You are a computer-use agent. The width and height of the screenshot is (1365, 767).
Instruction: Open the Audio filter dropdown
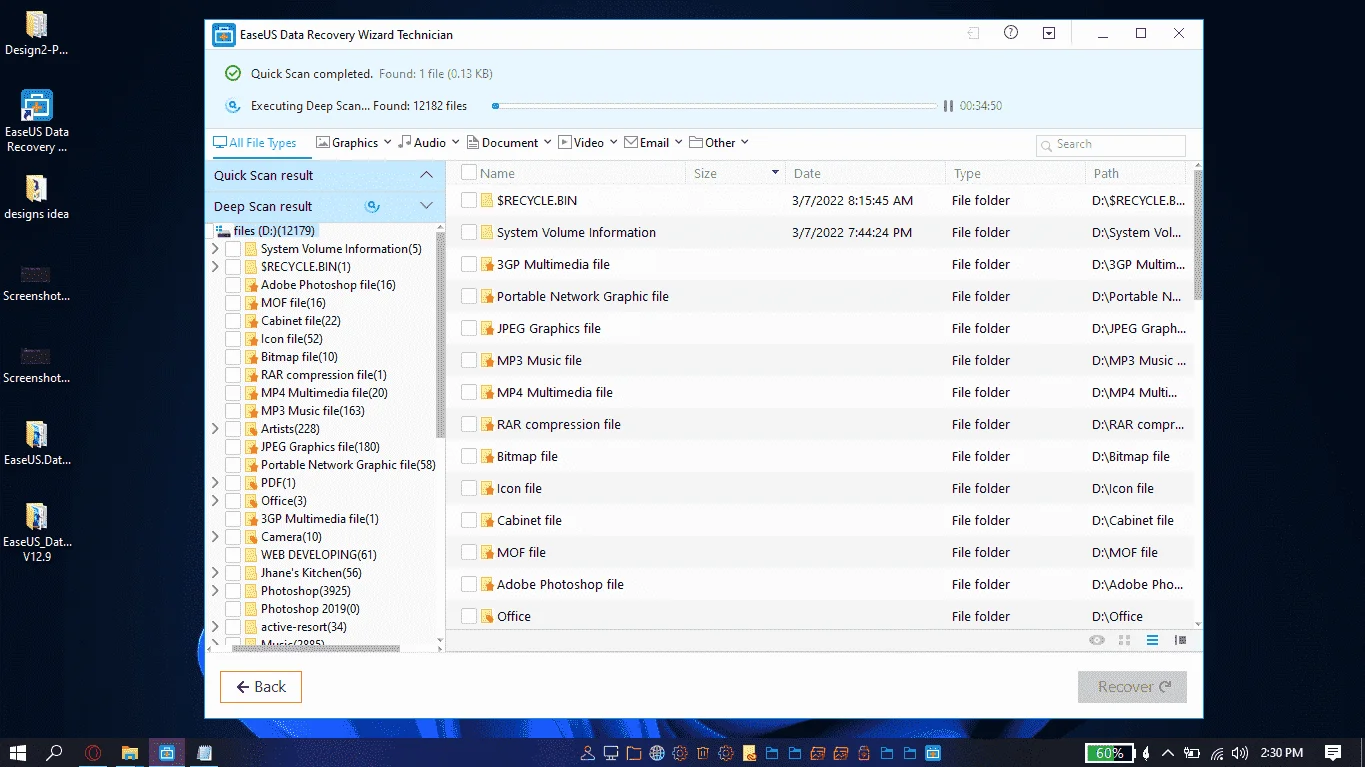point(429,143)
